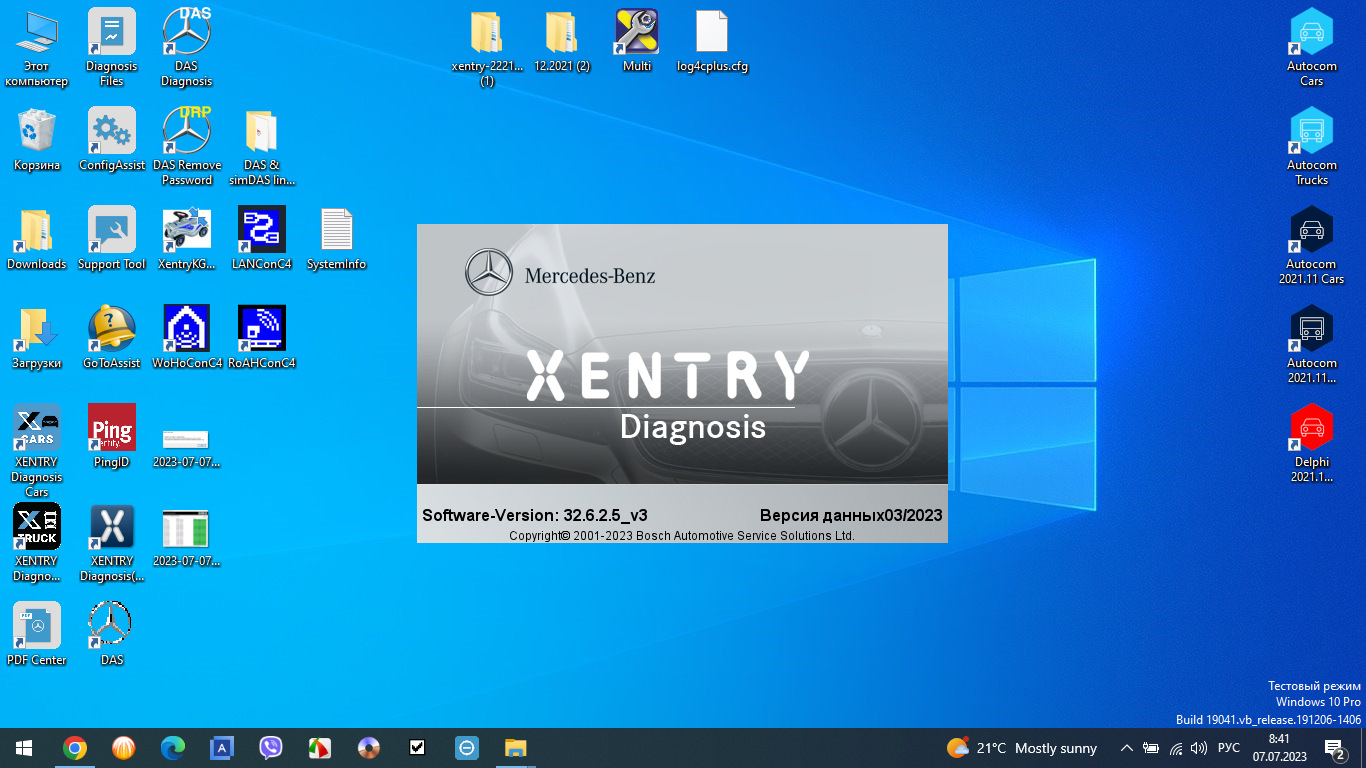Viewport: 1366px width, 768px height.
Task: Click the Версия данных 03/2023 text
Action: click(x=851, y=516)
